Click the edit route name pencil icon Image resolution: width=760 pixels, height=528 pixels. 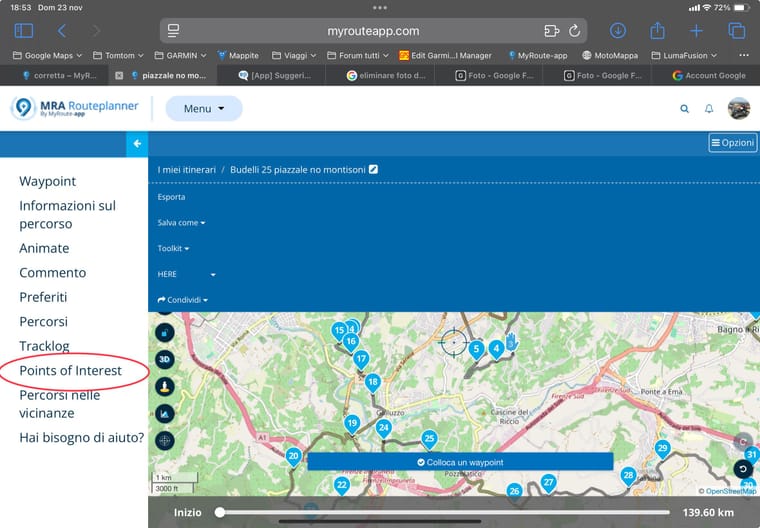(373, 170)
